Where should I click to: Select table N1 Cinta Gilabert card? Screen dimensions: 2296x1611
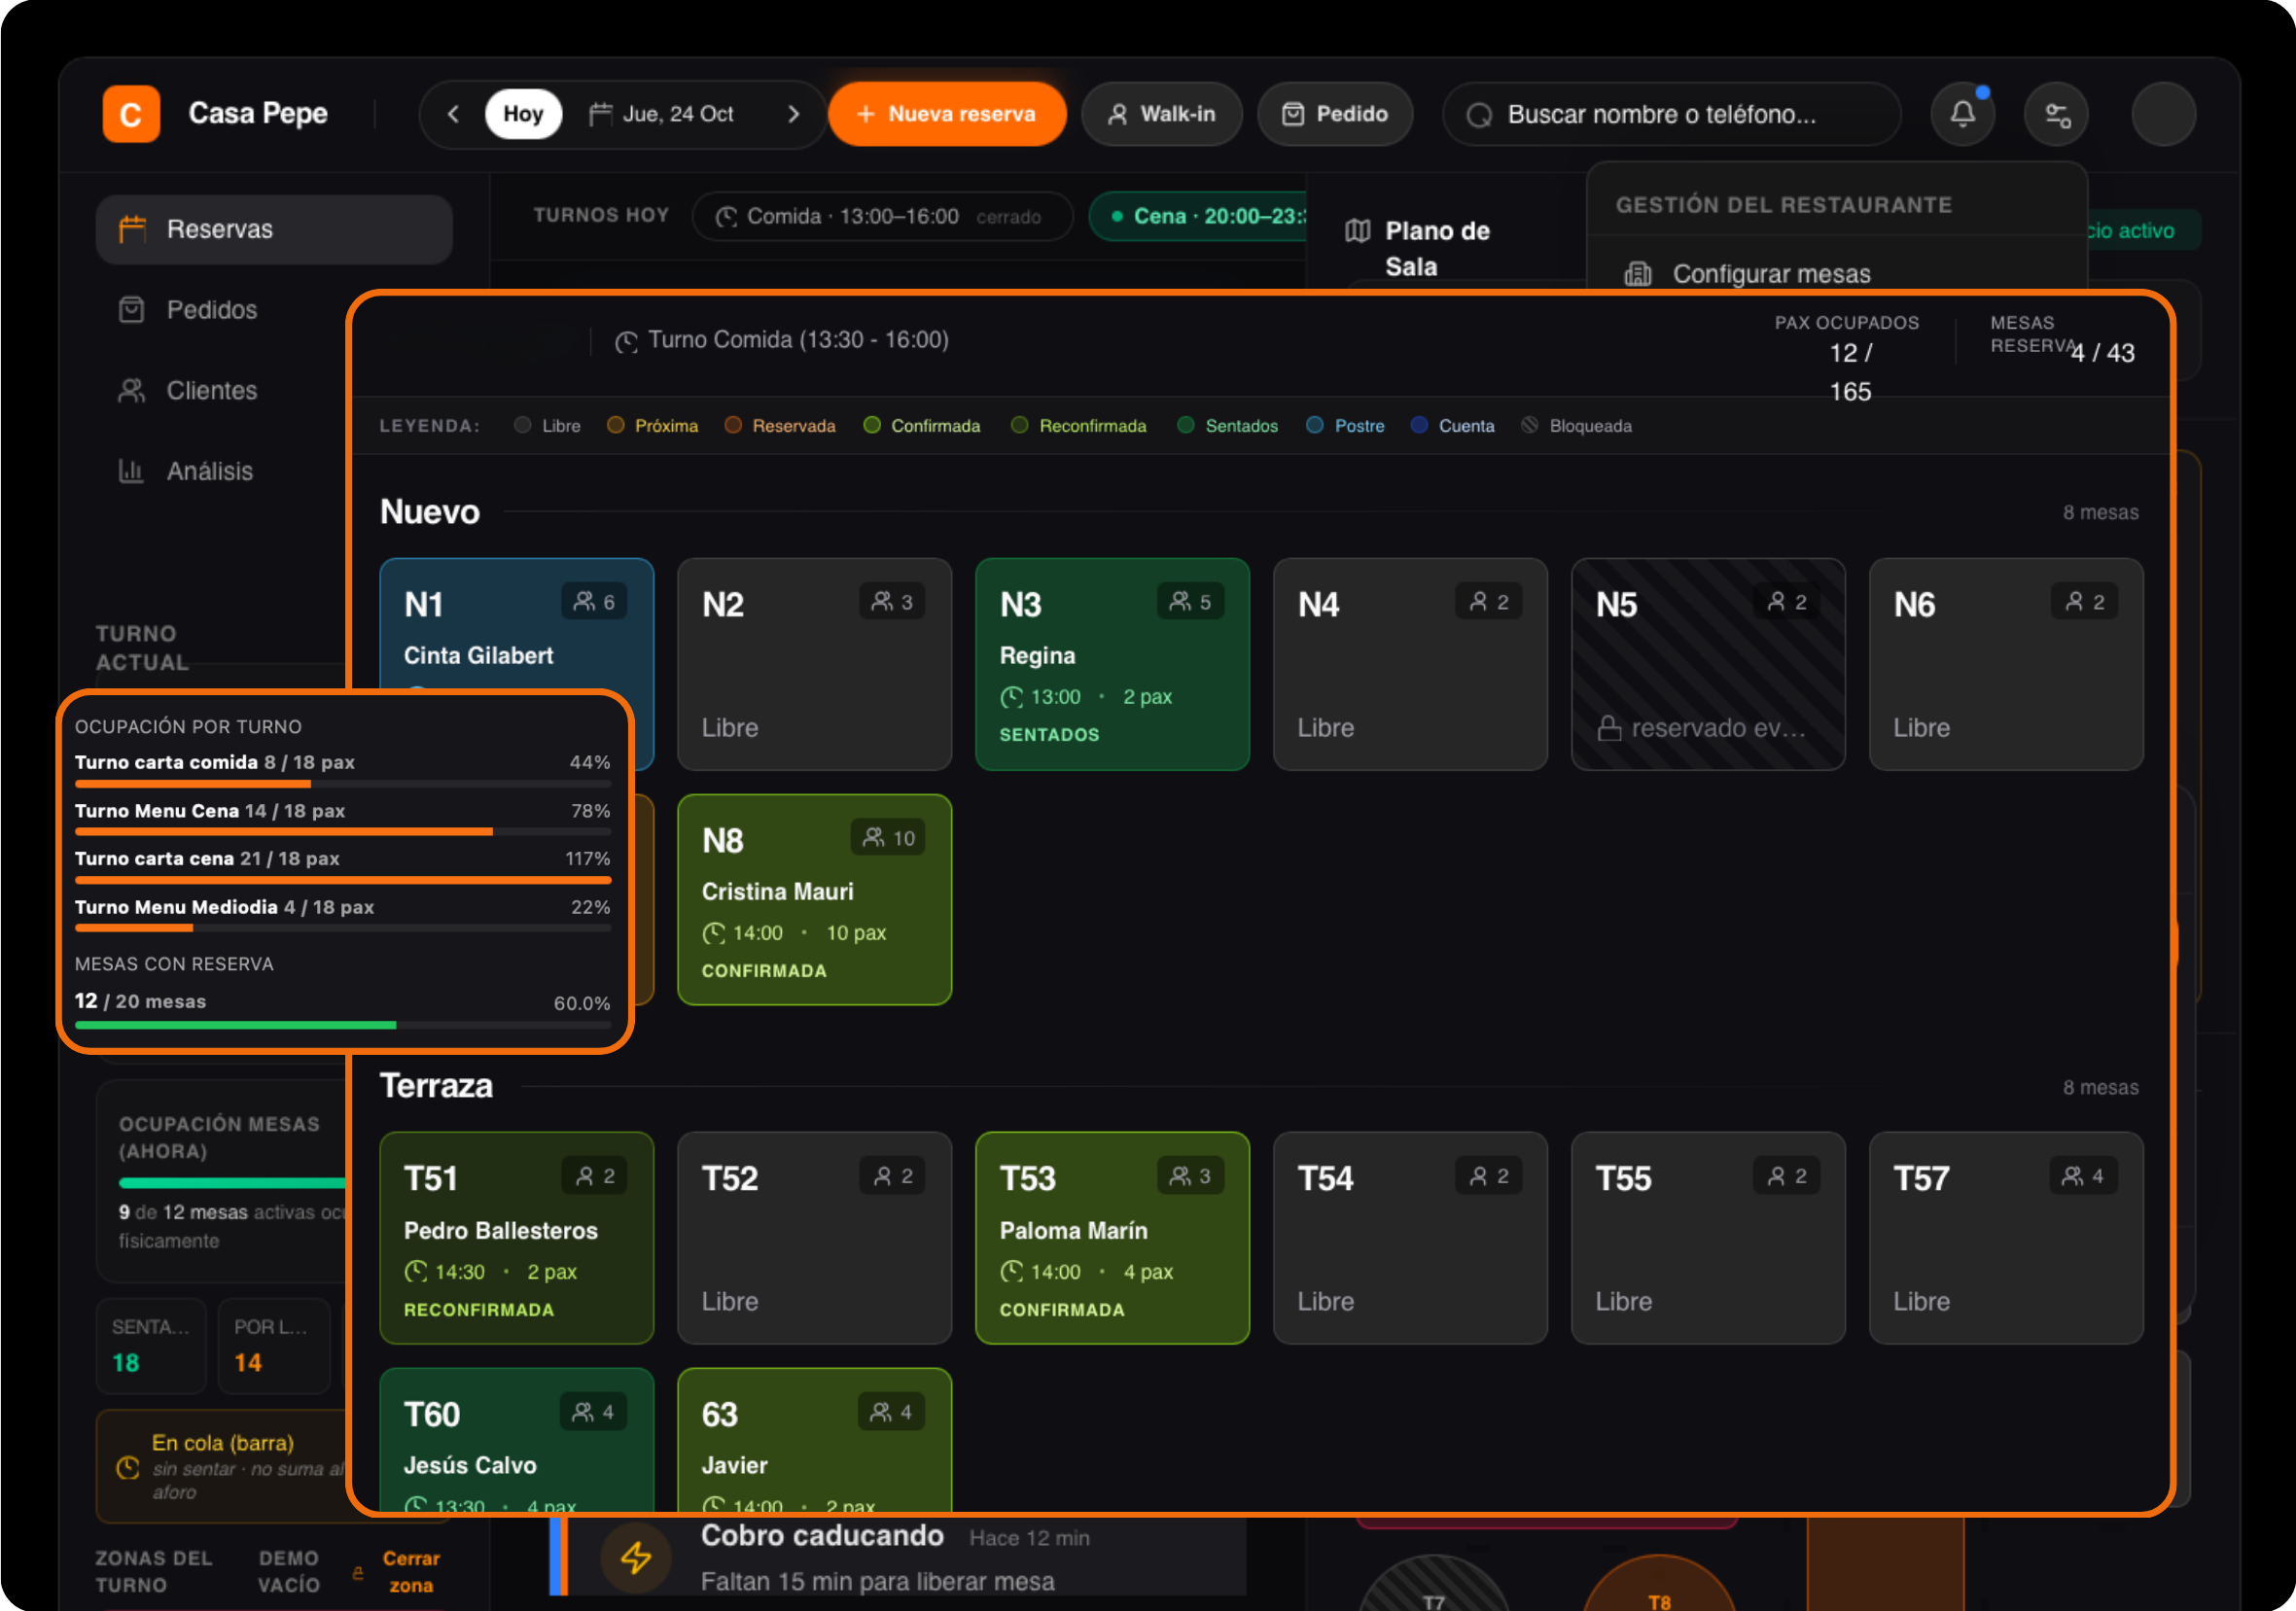pyautogui.click(x=517, y=627)
